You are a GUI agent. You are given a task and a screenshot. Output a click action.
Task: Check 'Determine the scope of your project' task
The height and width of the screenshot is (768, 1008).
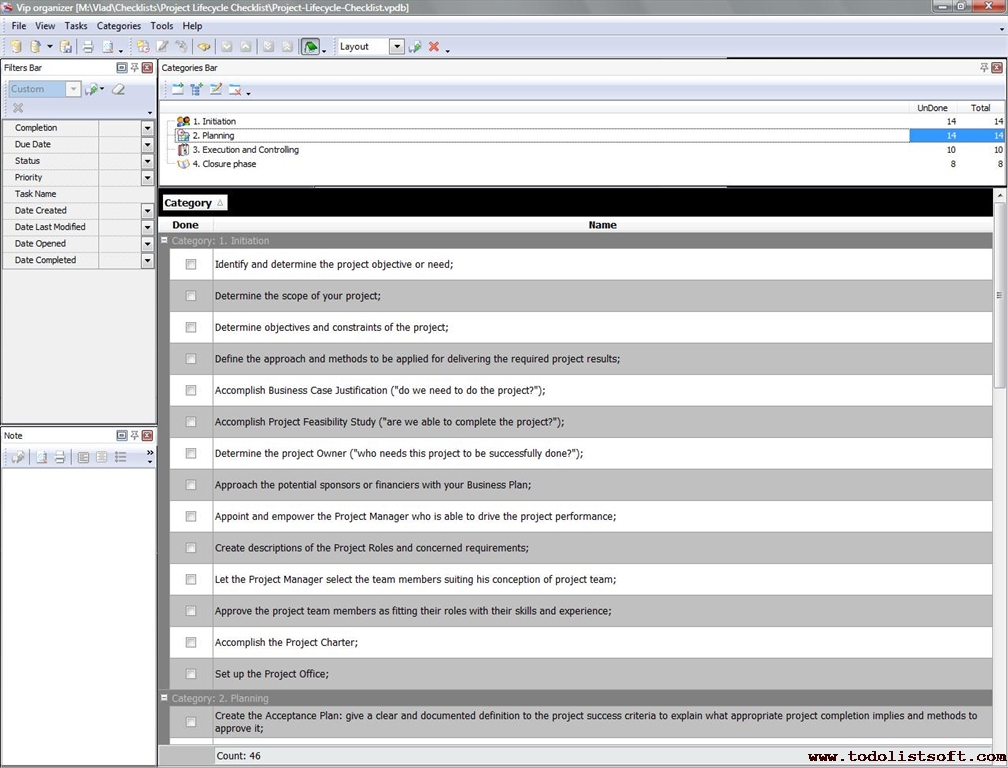191,296
